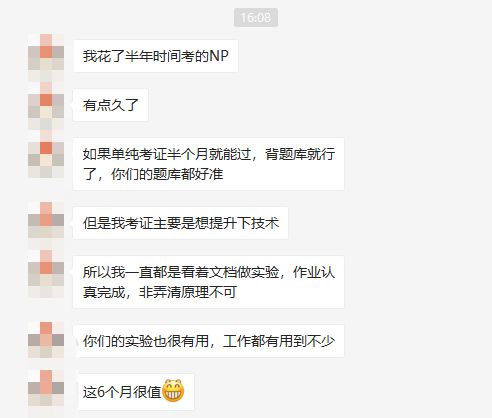The image size is (492, 418).
Task: Open sender avatar beside '有点久了' message
Action: click(46, 106)
